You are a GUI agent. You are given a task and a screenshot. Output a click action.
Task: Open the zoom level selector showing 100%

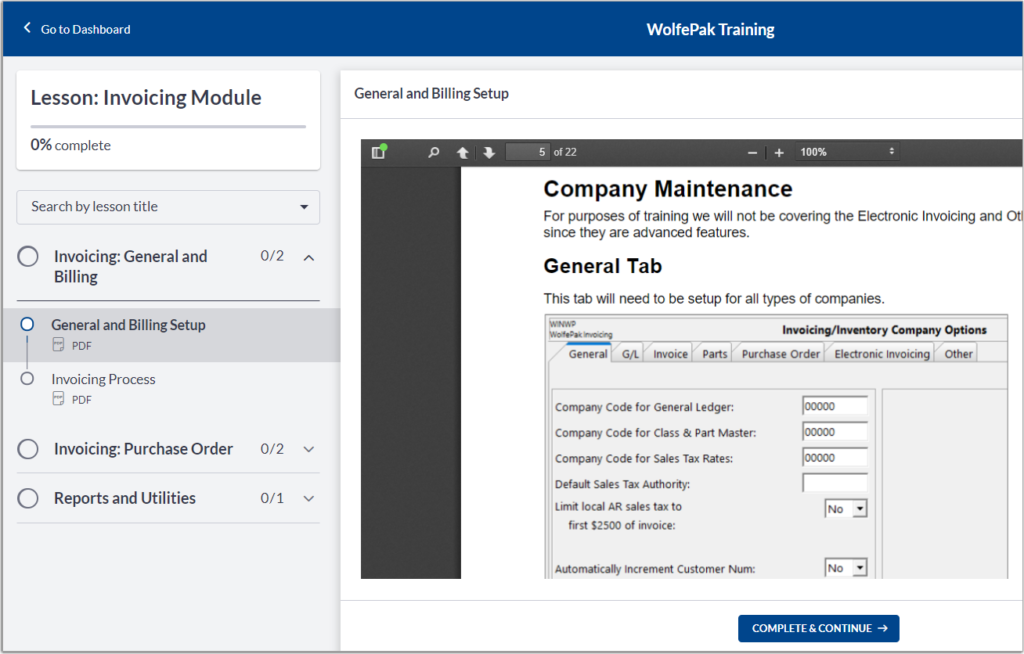click(x=846, y=151)
